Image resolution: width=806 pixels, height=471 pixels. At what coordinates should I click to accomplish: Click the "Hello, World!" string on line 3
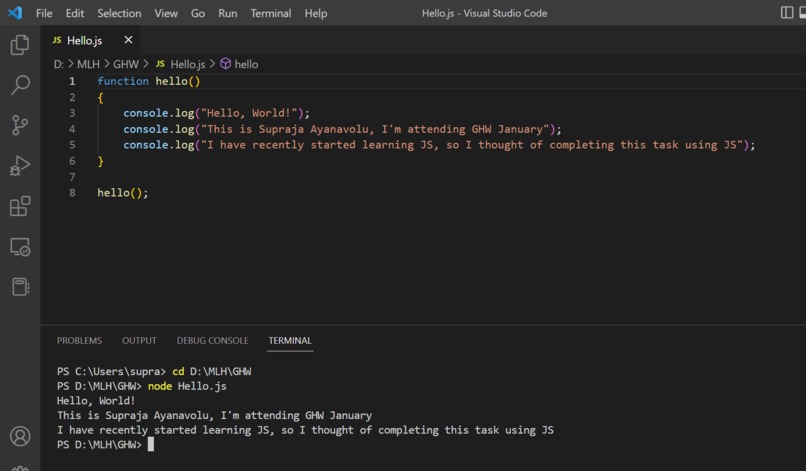249,113
